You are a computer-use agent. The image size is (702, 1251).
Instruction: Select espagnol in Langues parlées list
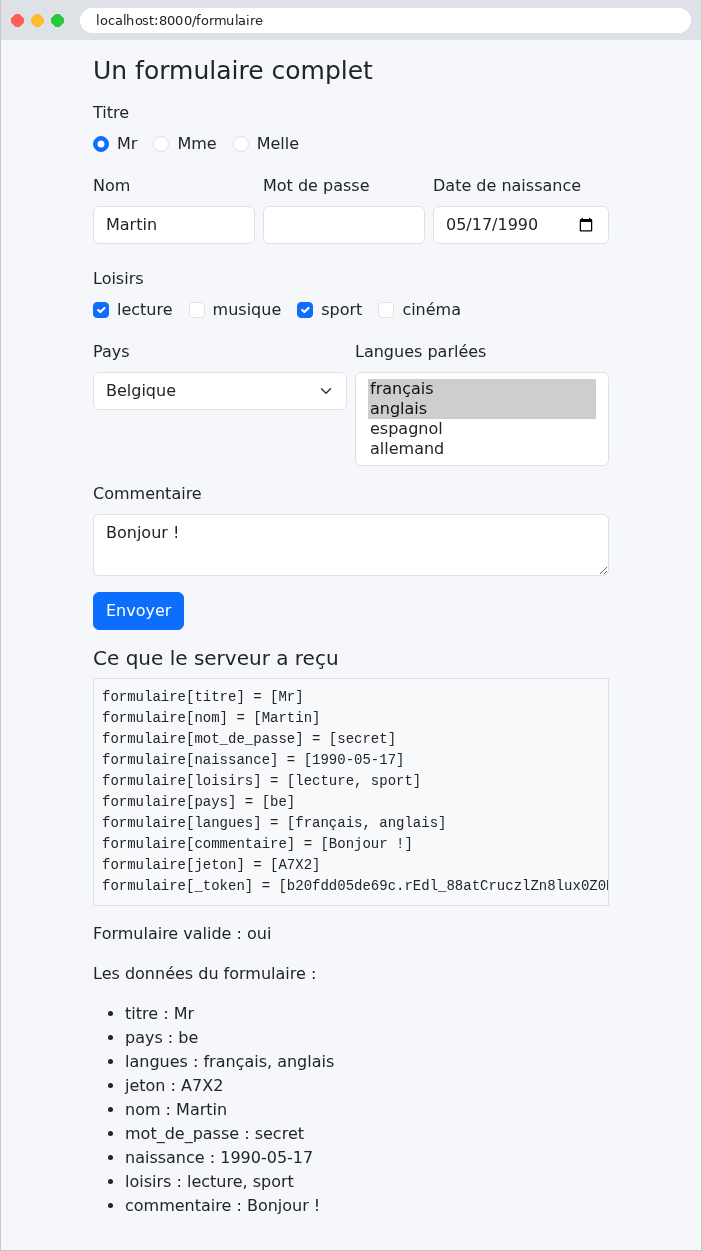coord(482,429)
